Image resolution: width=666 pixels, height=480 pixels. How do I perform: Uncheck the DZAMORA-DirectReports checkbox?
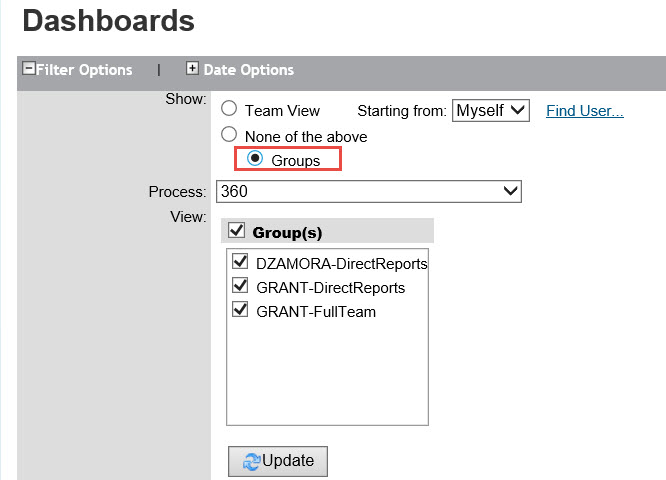(240, 261)
